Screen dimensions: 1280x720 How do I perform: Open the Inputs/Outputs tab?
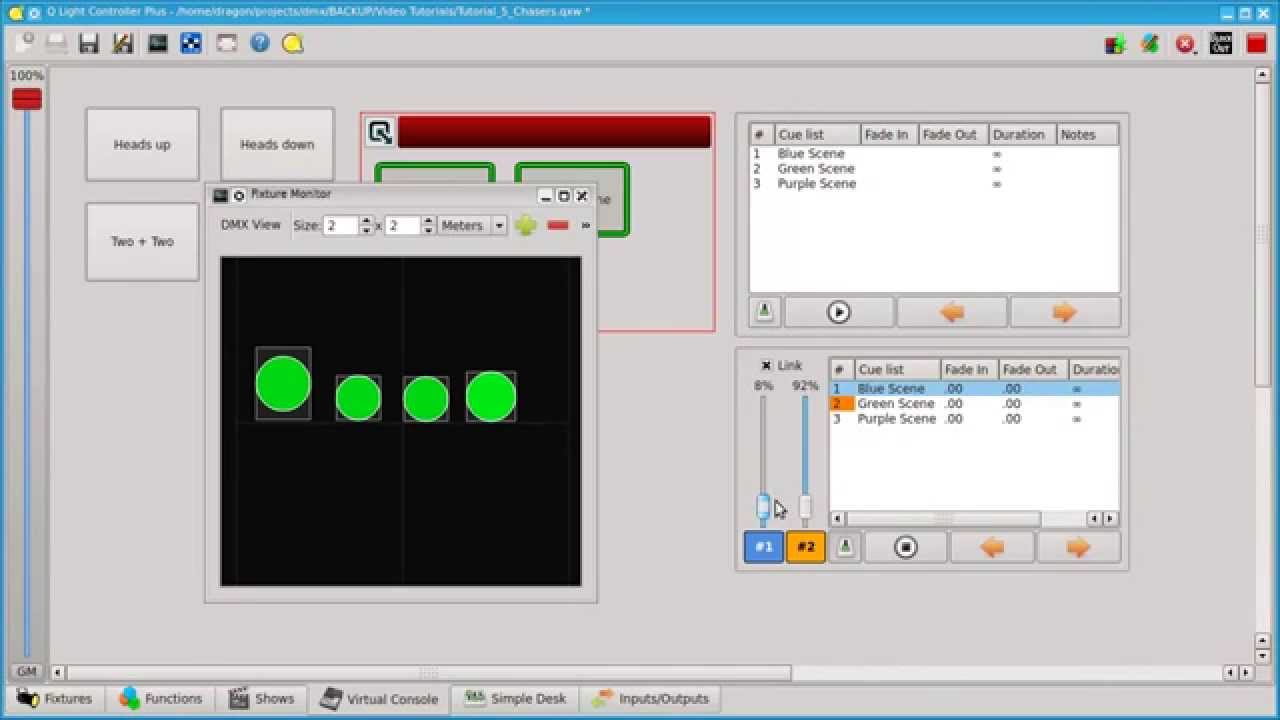point(650,698)
